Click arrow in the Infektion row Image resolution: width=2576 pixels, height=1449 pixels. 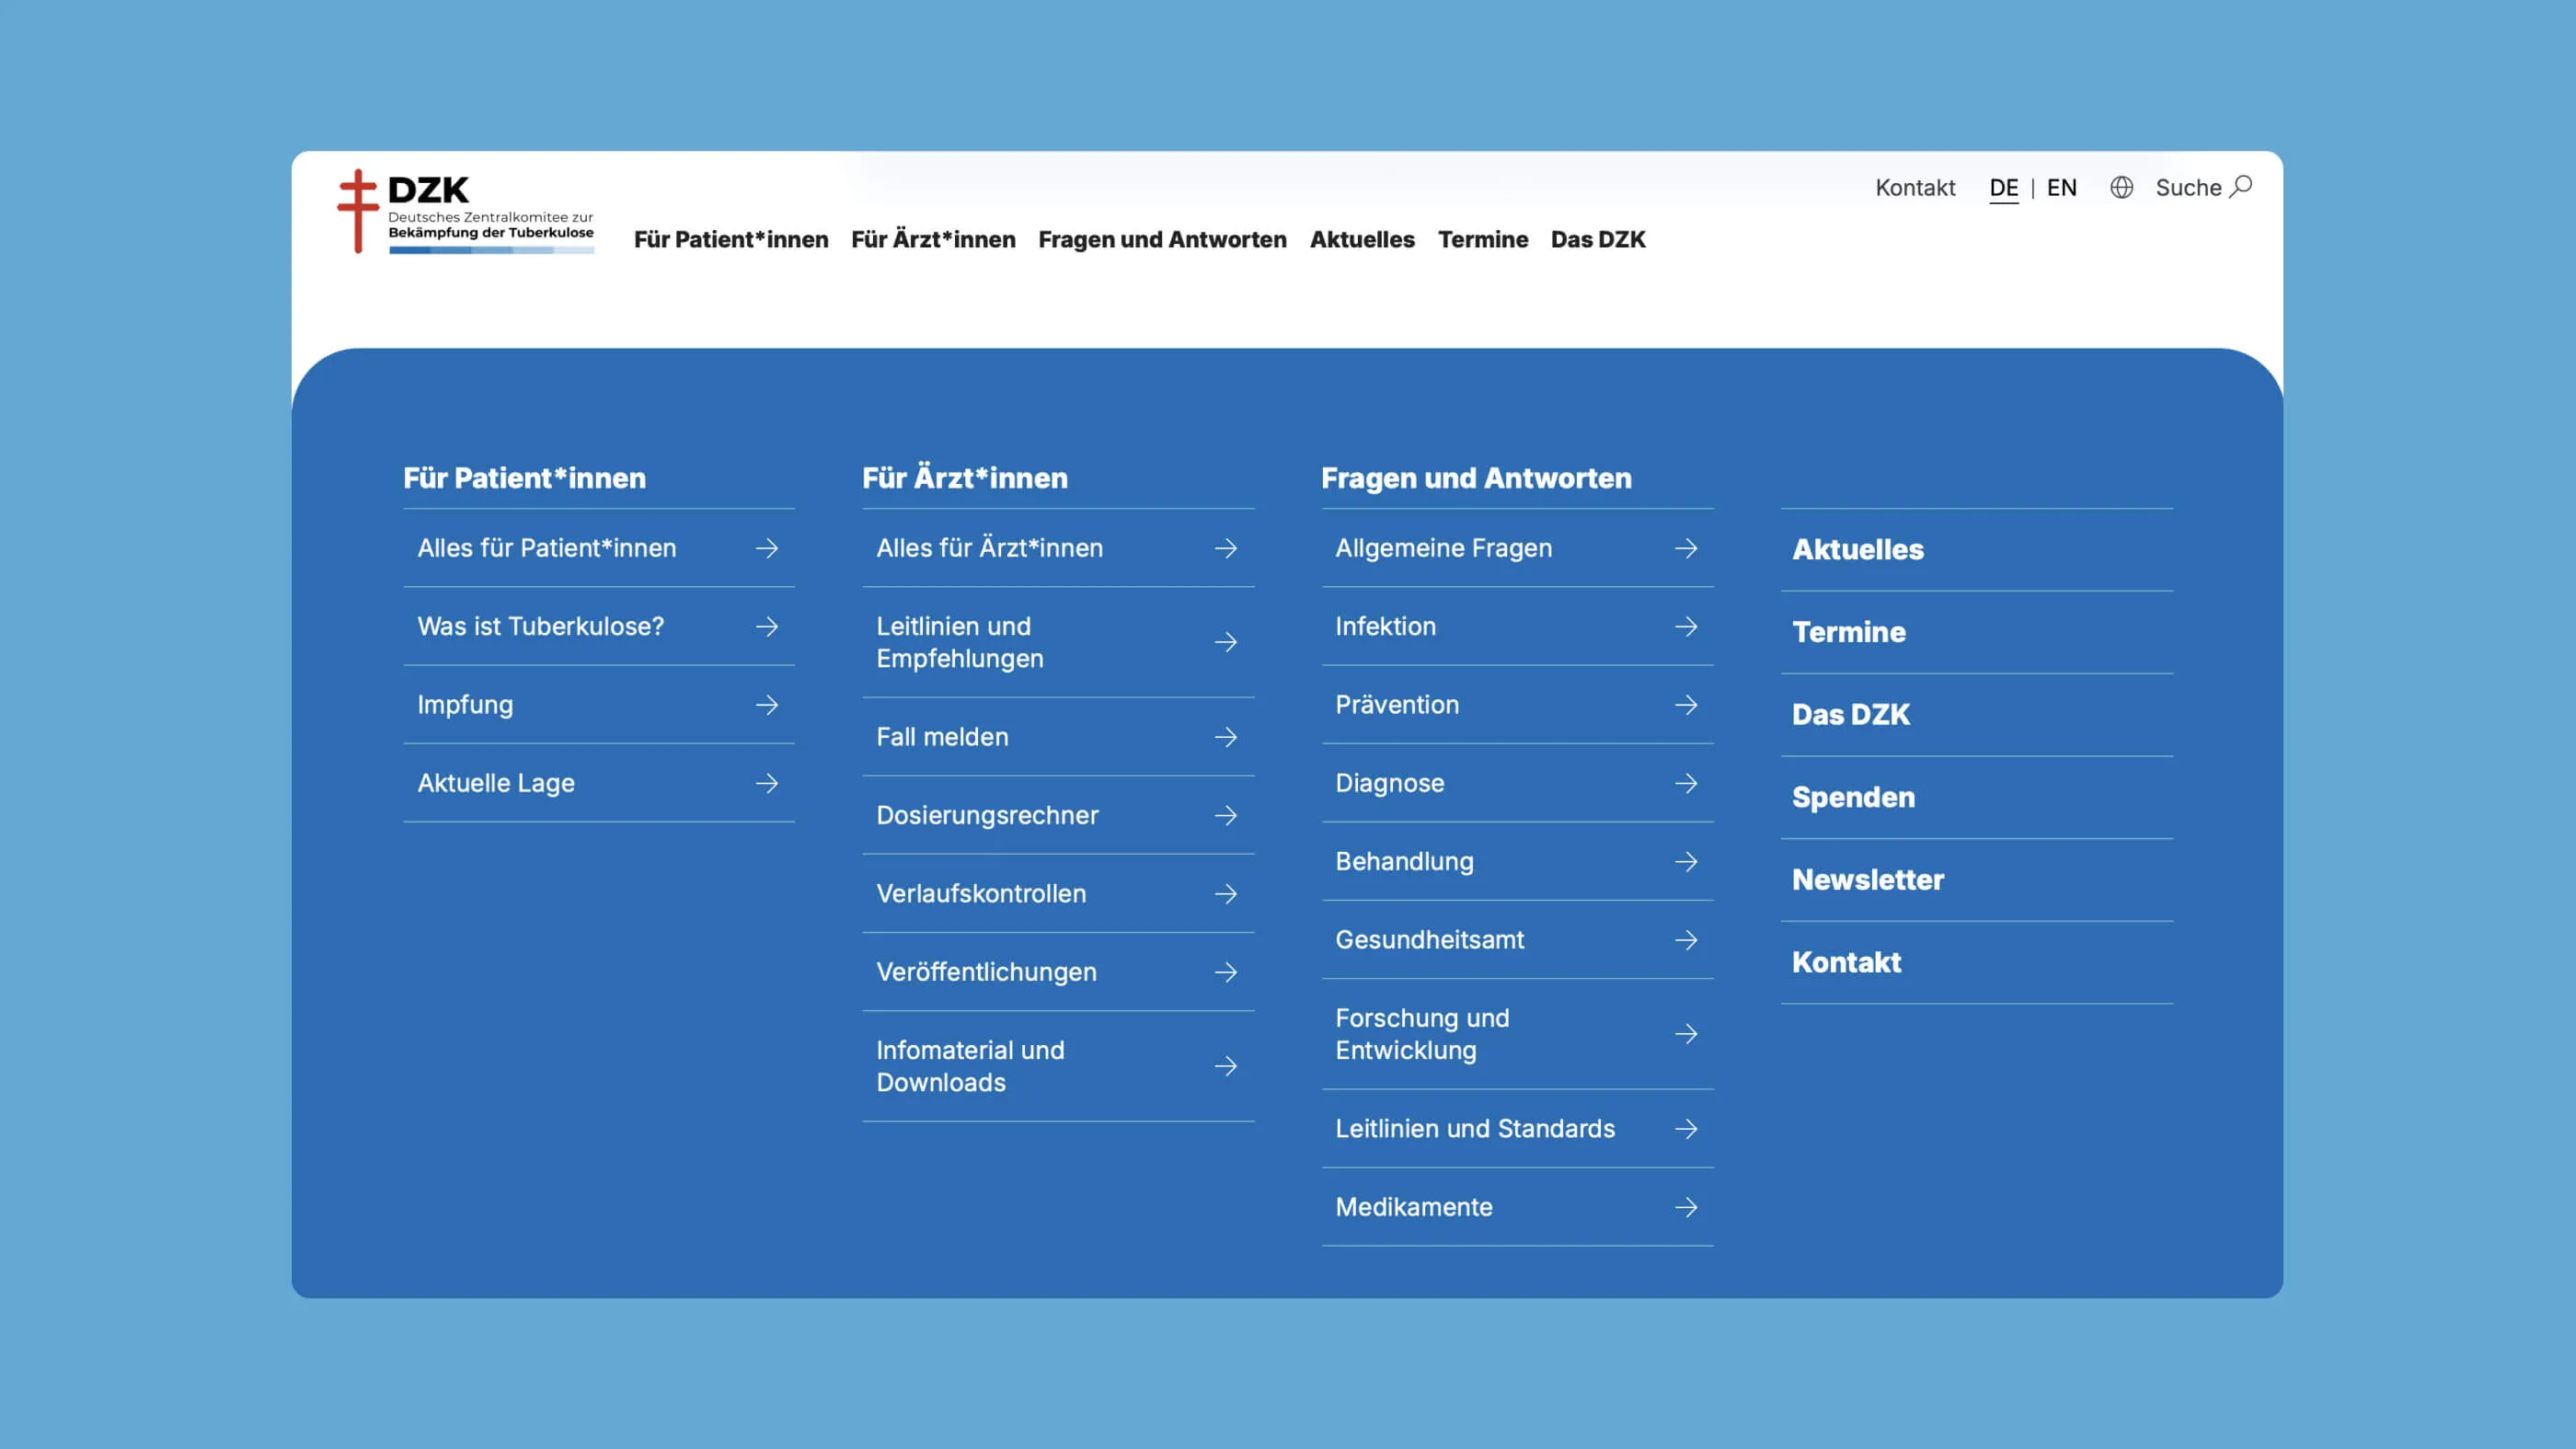[x=1686, y=626]
